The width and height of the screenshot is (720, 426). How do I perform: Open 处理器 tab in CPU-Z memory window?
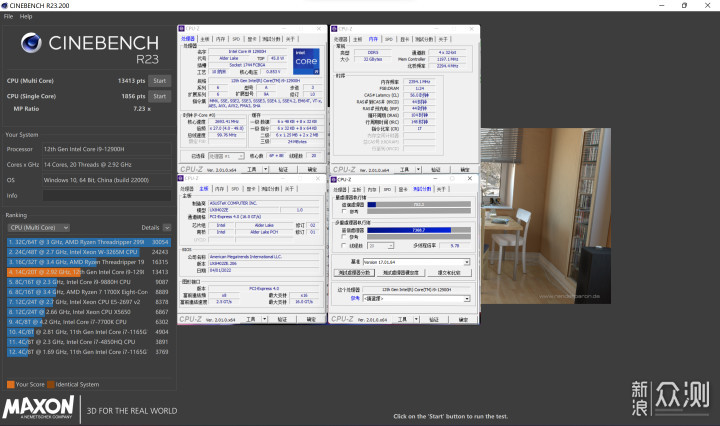[x=340, y=39]
